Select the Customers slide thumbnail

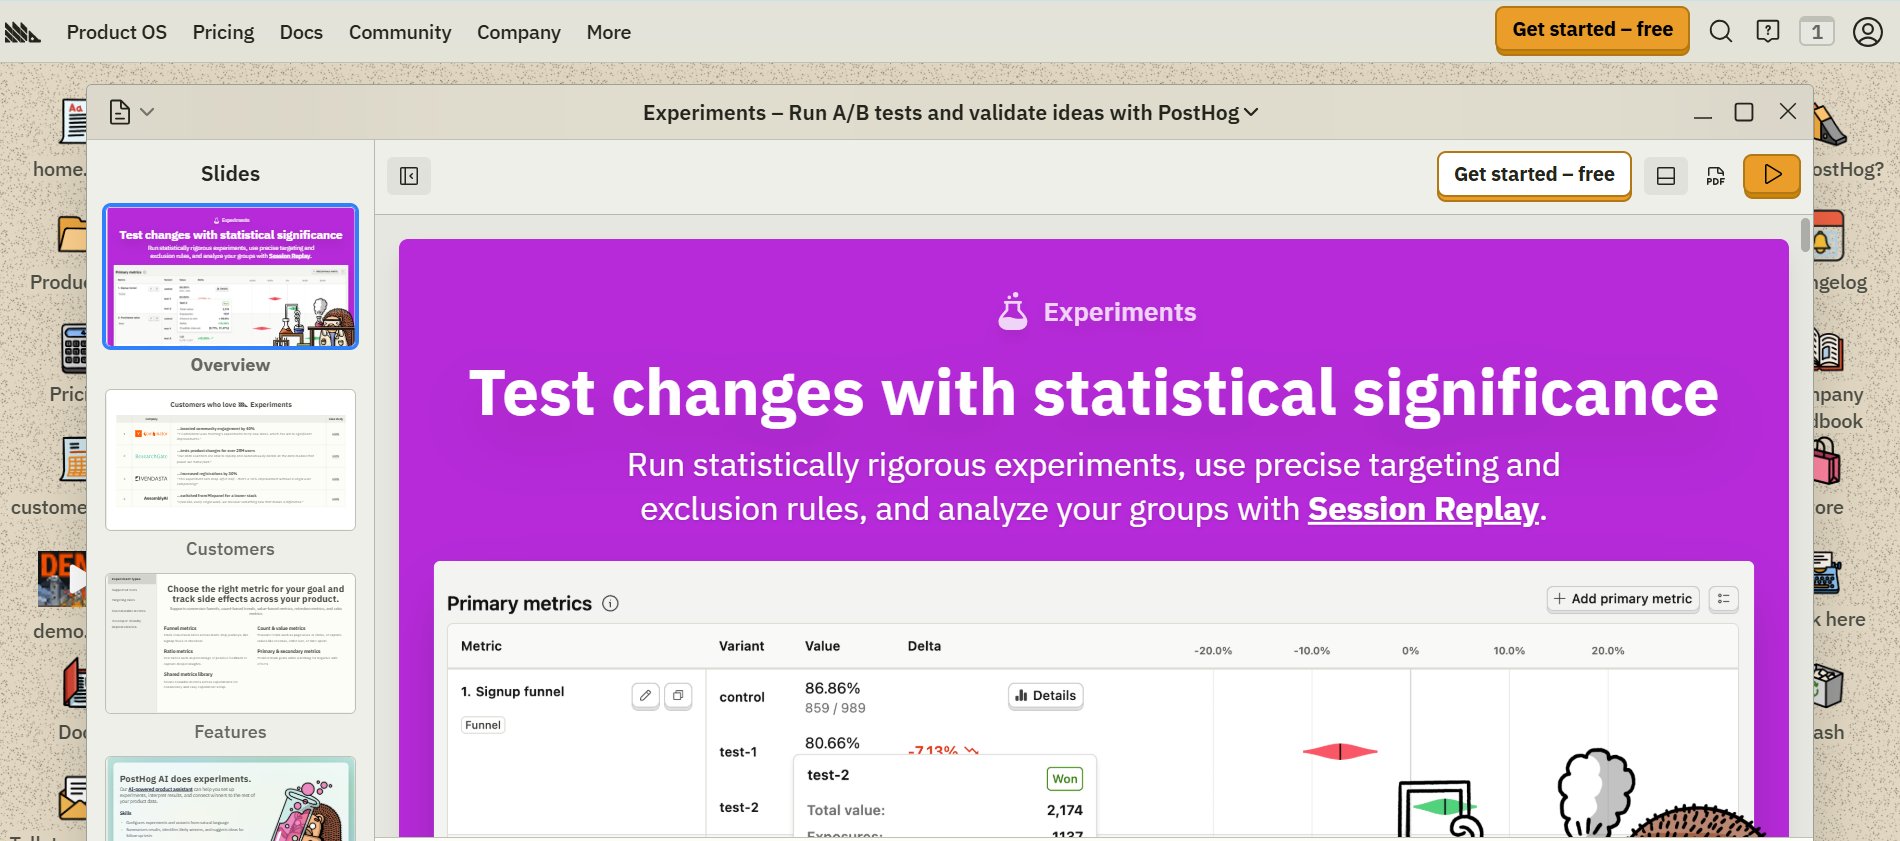[x=230, y=460]
